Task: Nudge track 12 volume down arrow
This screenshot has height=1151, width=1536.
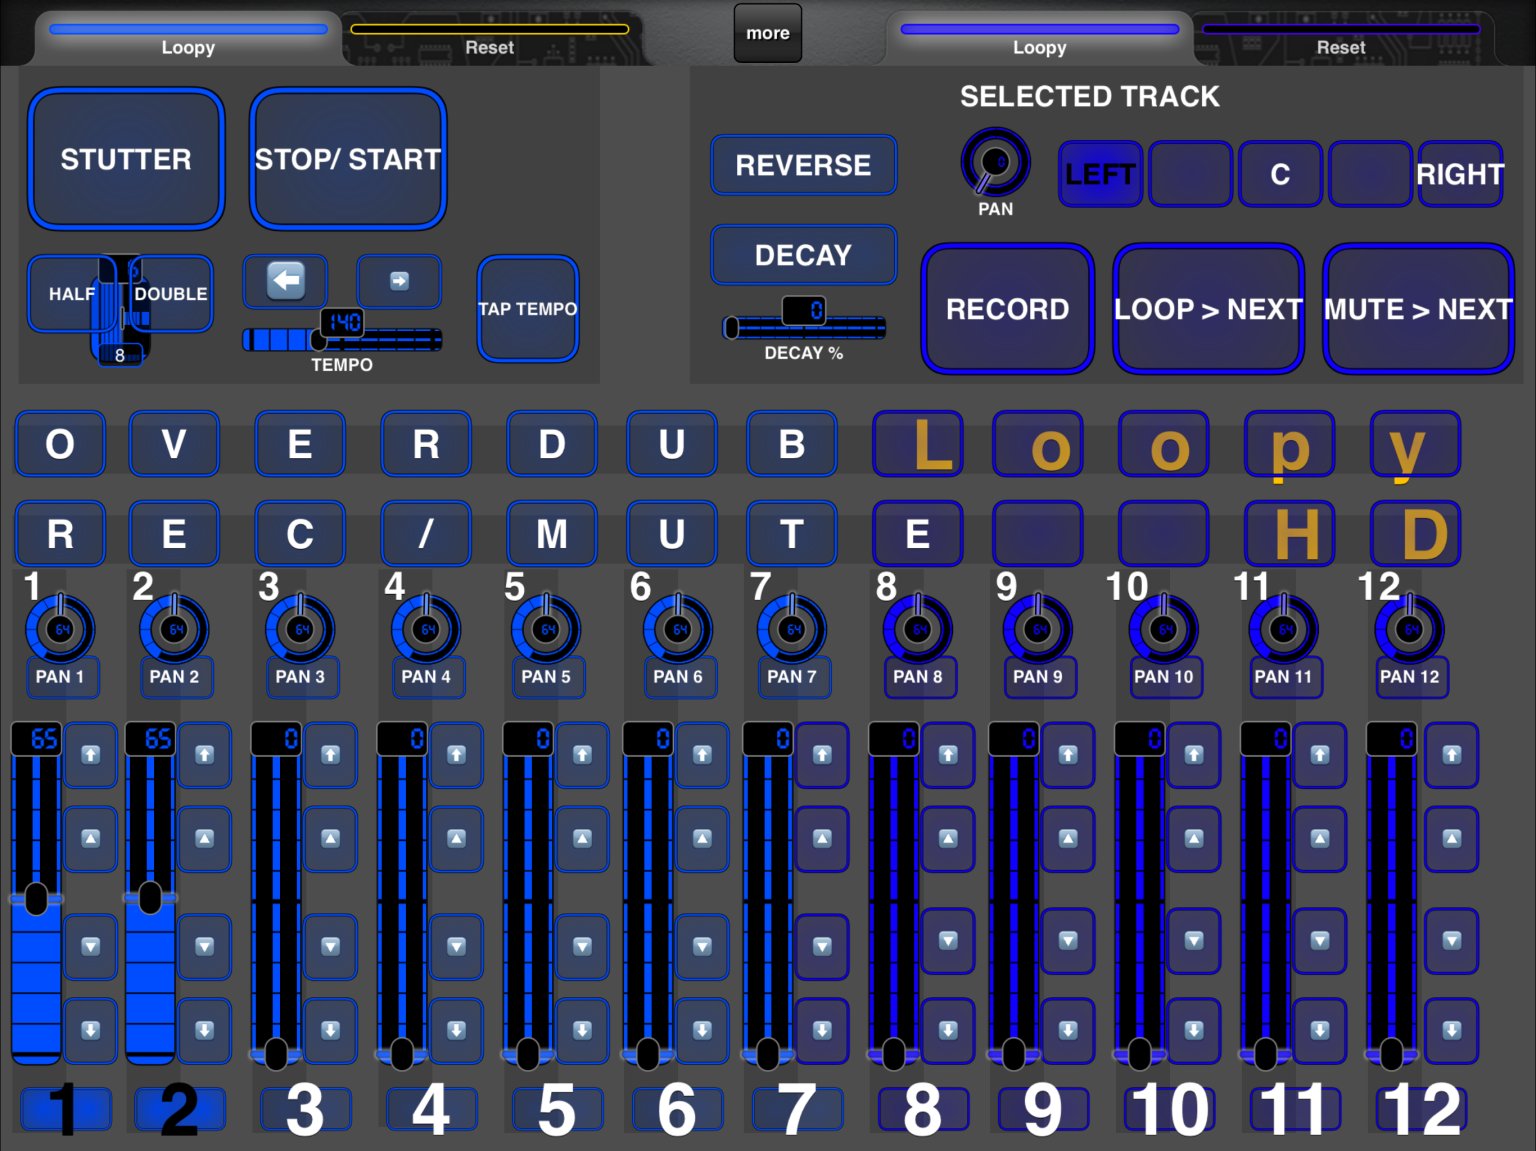Action: 1453,941
